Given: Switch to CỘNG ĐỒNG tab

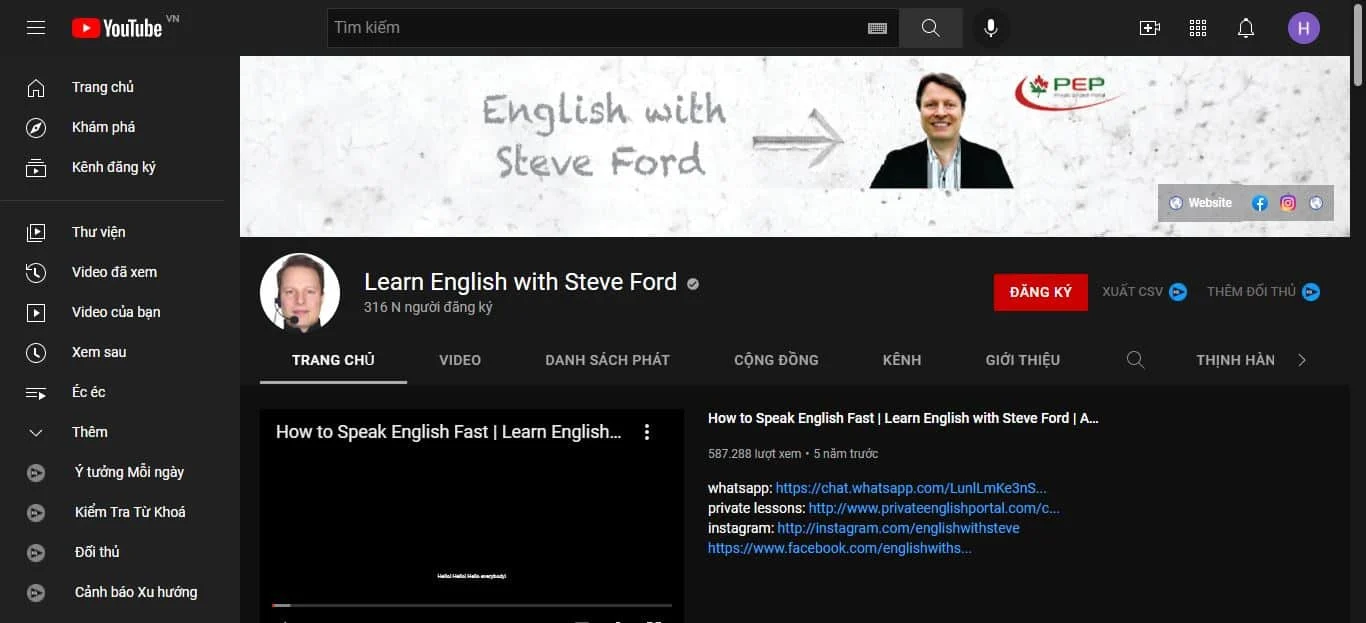Looking at the screenshot, I should click(776, 360).
